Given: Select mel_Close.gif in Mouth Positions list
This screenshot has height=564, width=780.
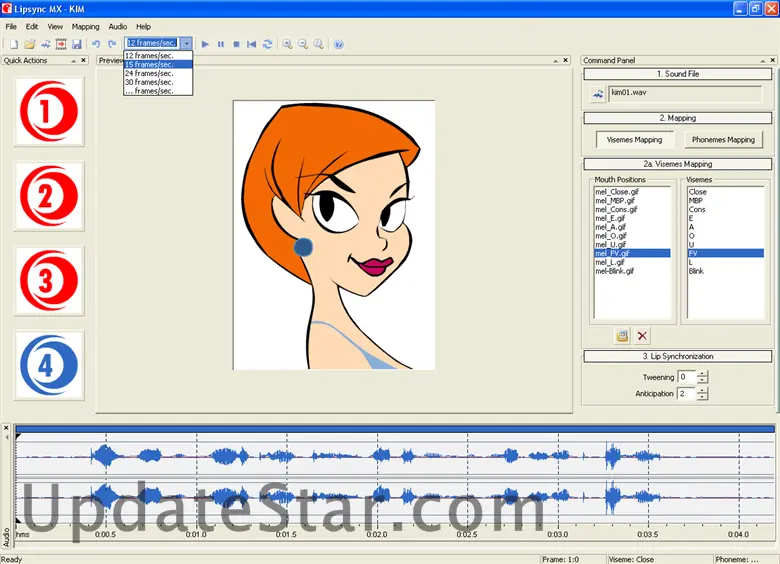Looking at the screenshot, I should pos(617,192).
